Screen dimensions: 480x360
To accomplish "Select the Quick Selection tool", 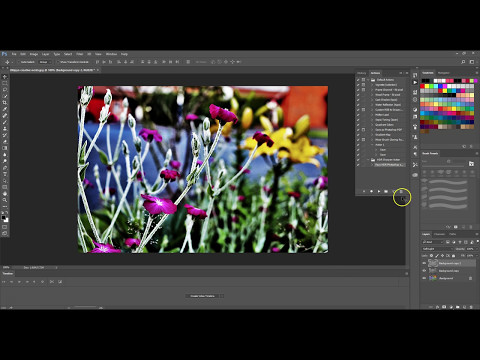I will [x=5, y=96].
